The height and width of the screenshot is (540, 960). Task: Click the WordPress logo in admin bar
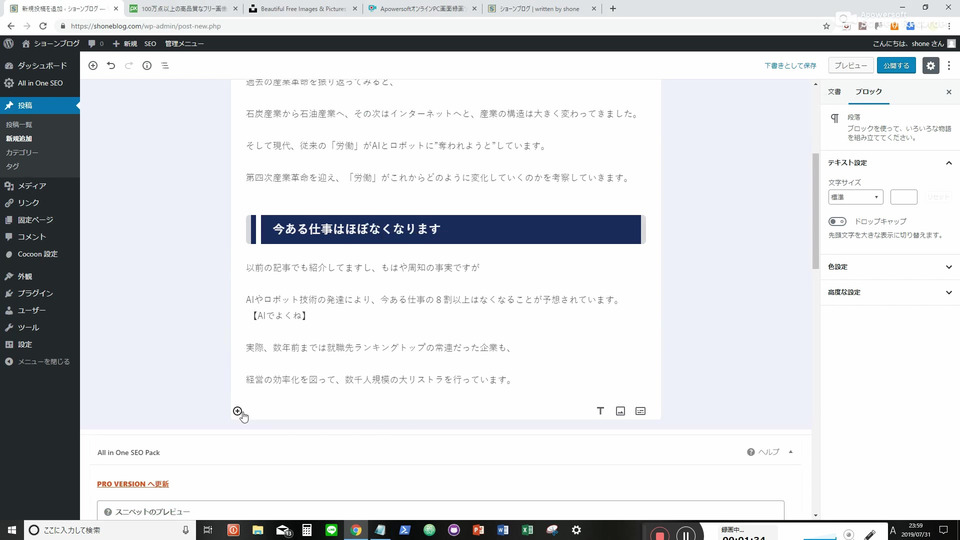[9, 43]
